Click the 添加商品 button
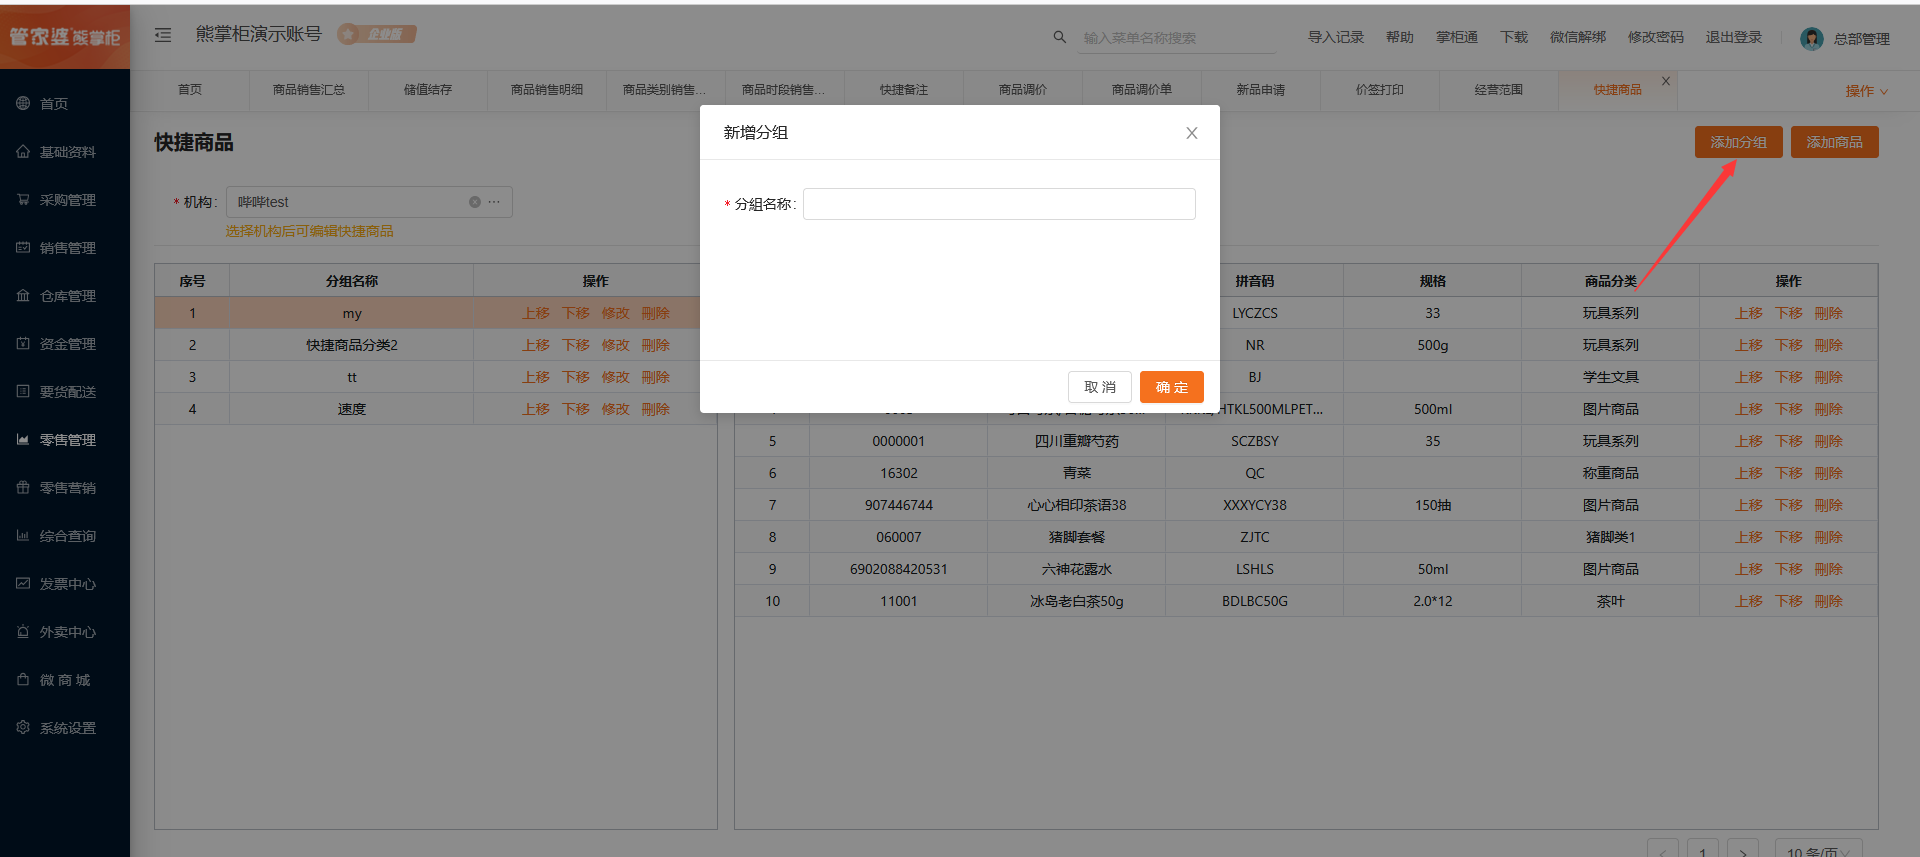This screenshot has width=1920, height=857. (1834, 142)
